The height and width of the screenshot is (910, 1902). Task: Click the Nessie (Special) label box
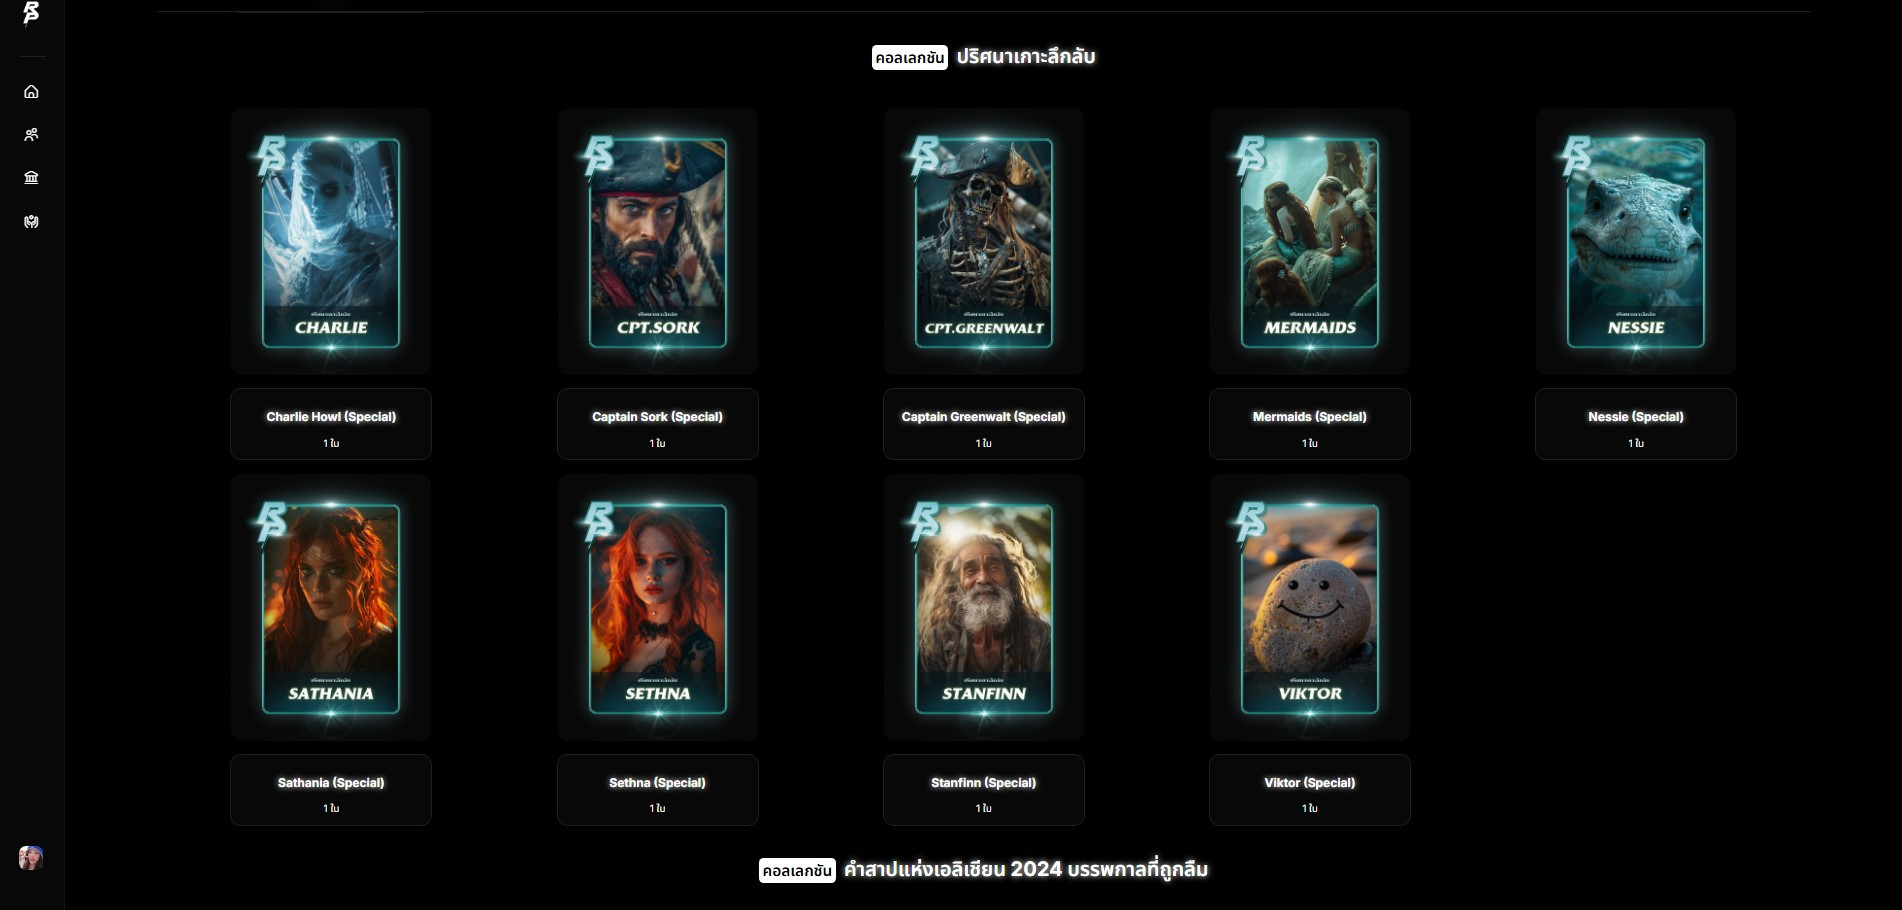pyautogui.click(x=1636, y=424)
